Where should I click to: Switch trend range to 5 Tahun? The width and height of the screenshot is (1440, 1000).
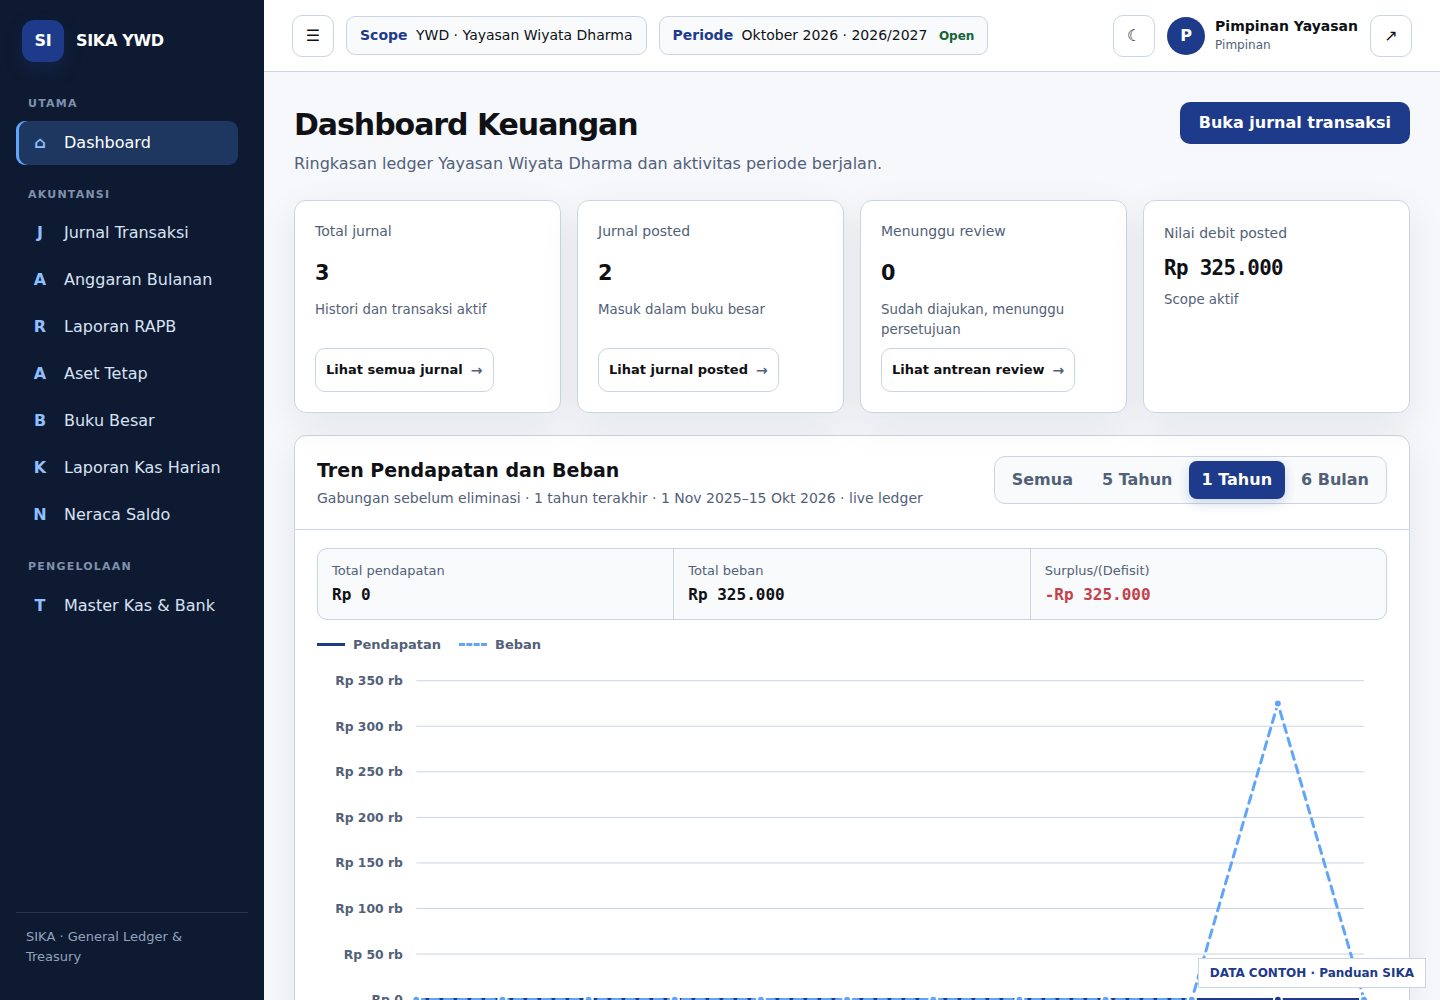tap(1137, 480)
